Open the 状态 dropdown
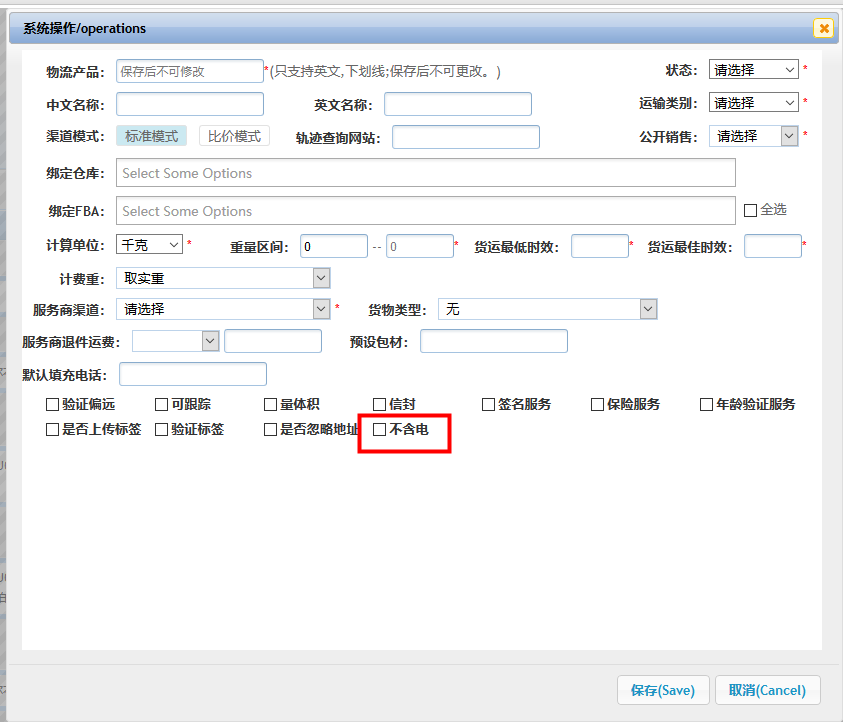The image size is (843, 722). click(754, 70)
